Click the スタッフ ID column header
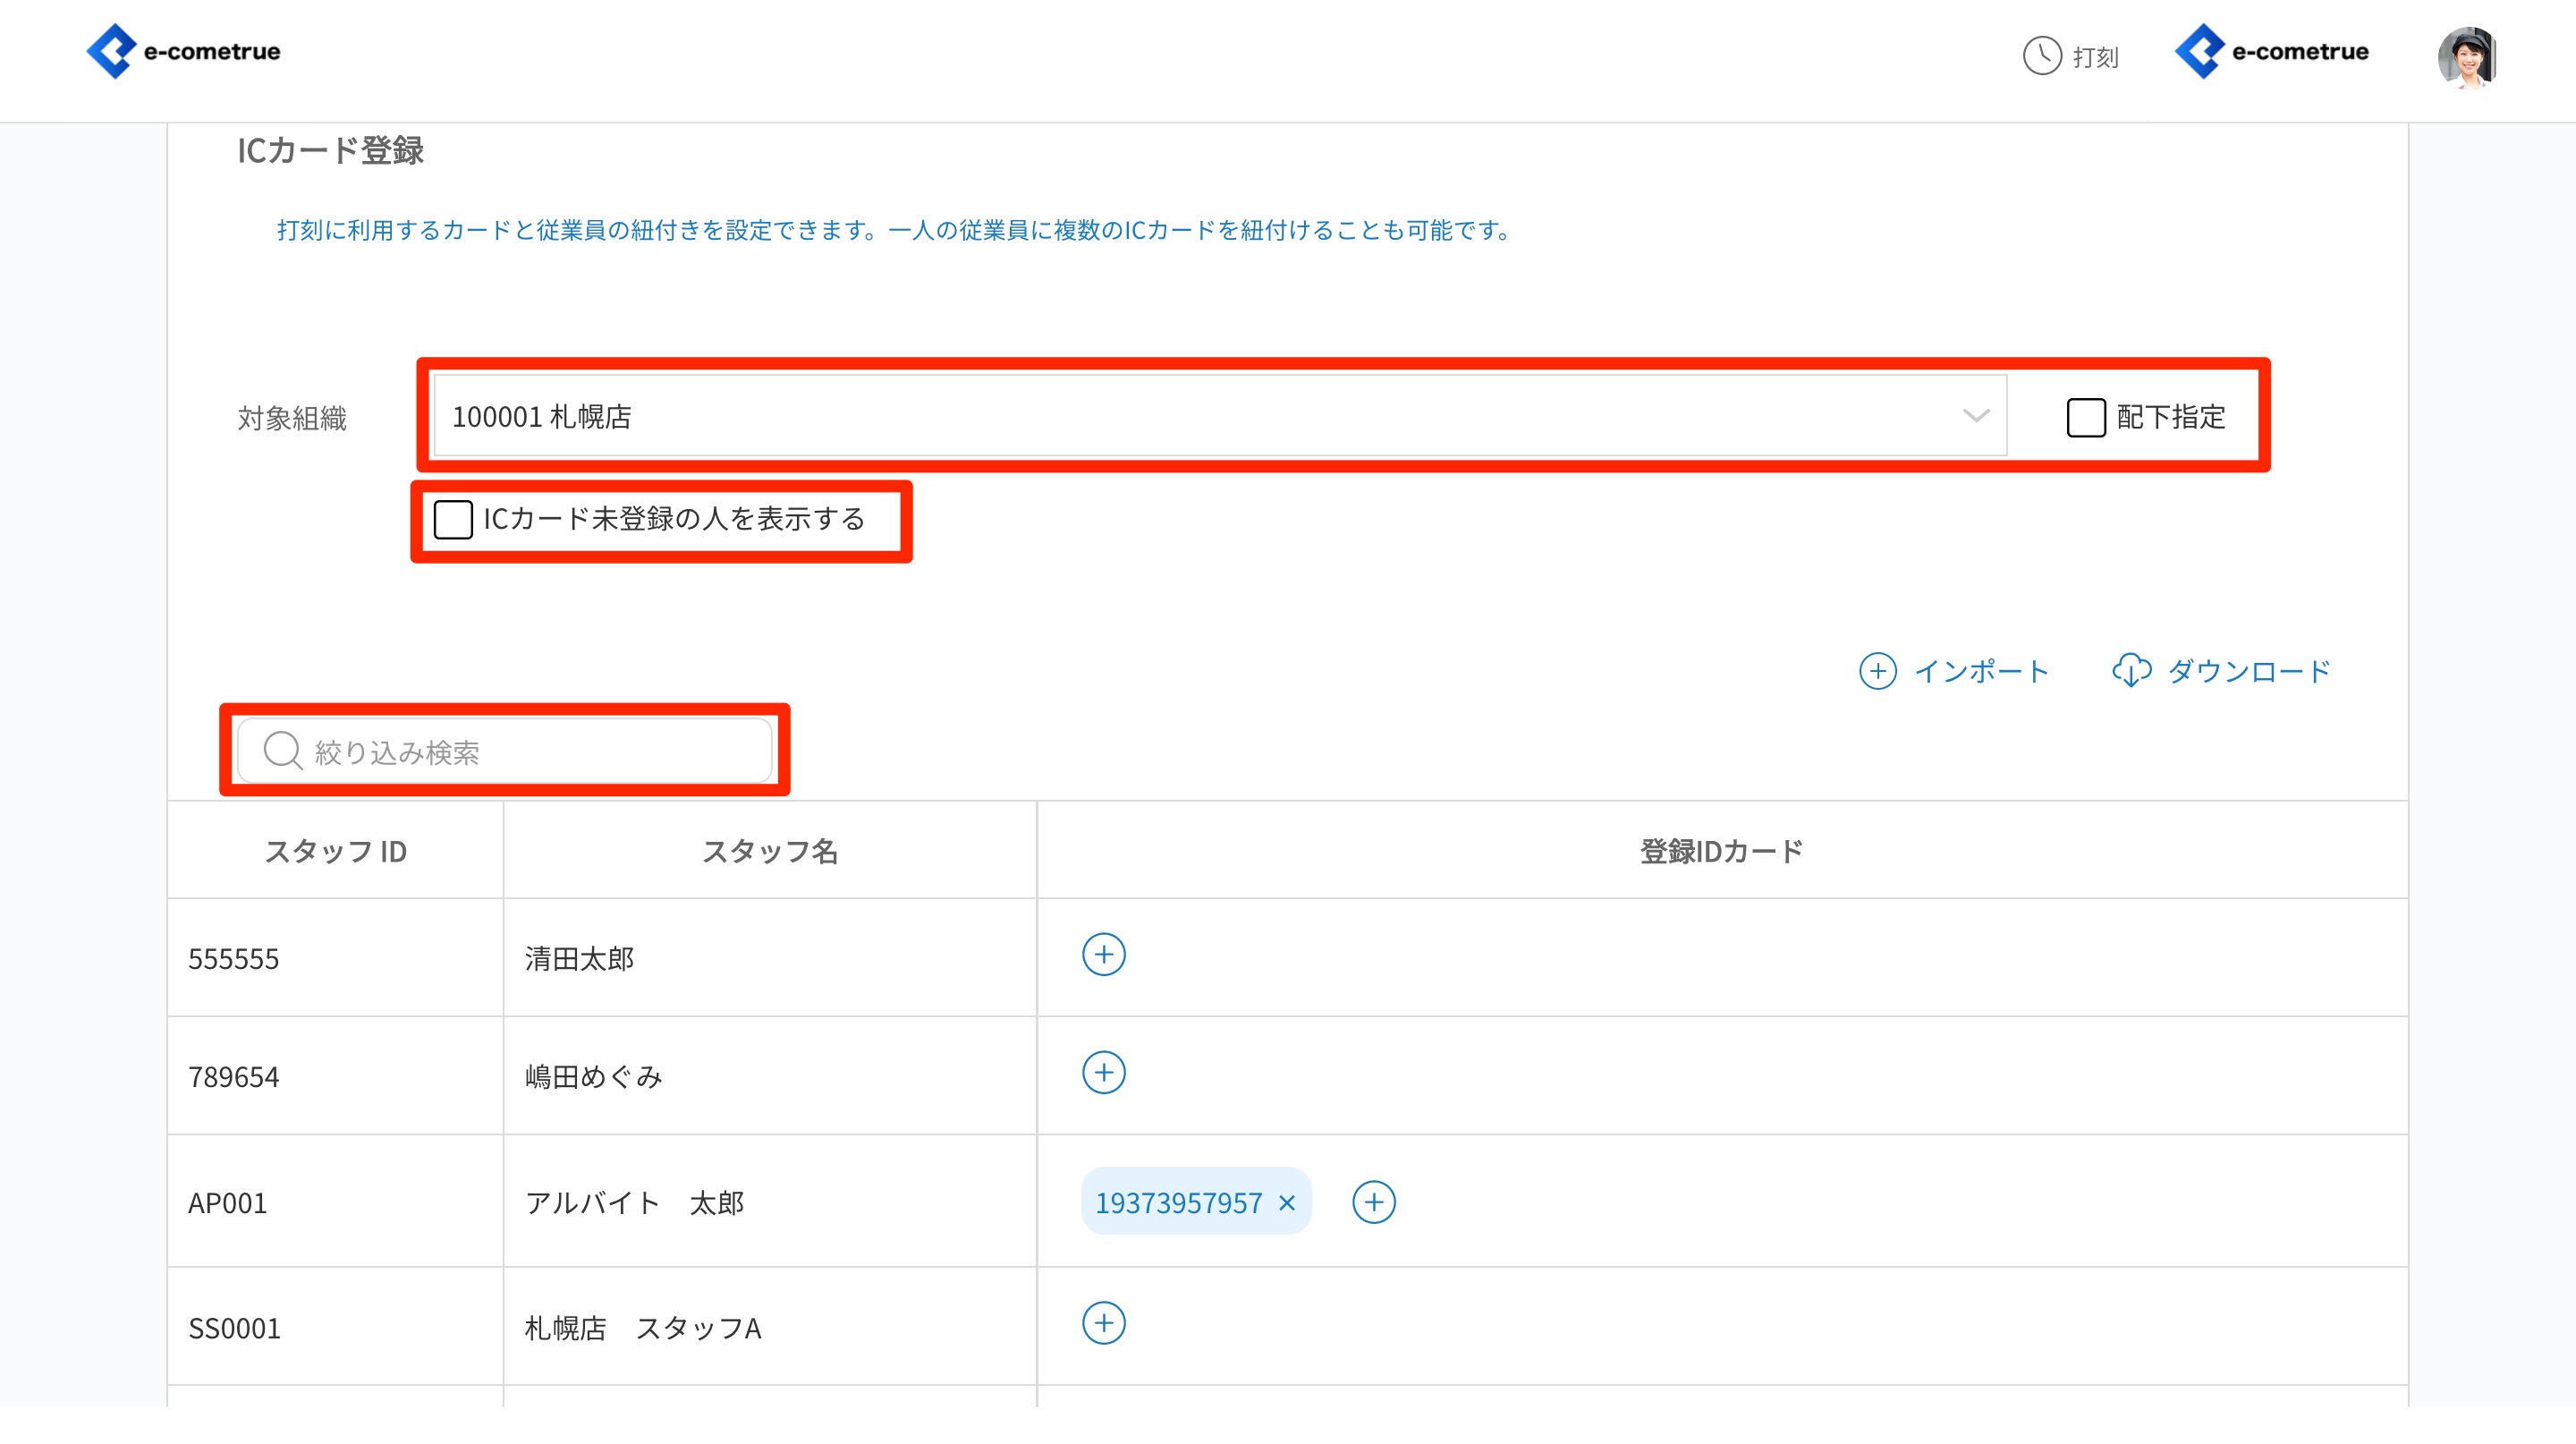This screenshot has height=1444, width=2576. (335, 851)
